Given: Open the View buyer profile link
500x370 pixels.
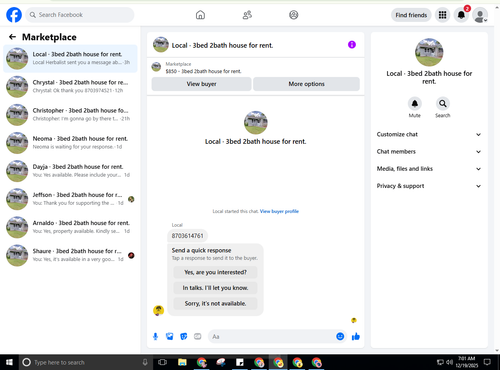Looking at the screenshot, I should click(x=279, y=211).
